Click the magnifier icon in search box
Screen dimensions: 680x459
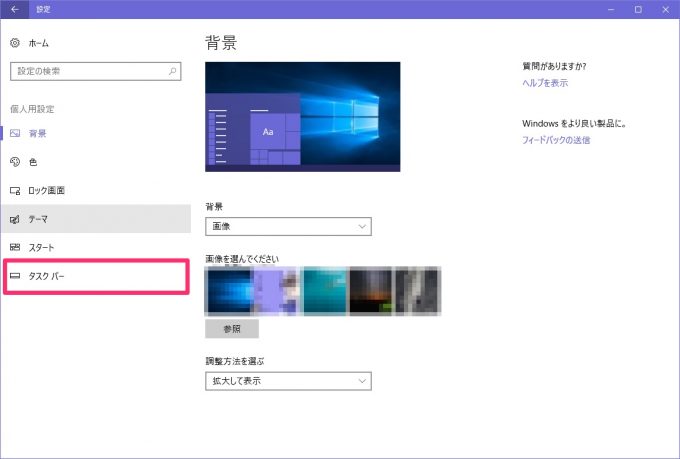173,71
